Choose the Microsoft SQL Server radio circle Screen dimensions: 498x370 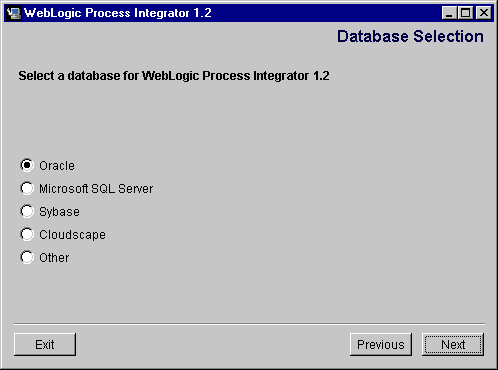coord(27,188)
